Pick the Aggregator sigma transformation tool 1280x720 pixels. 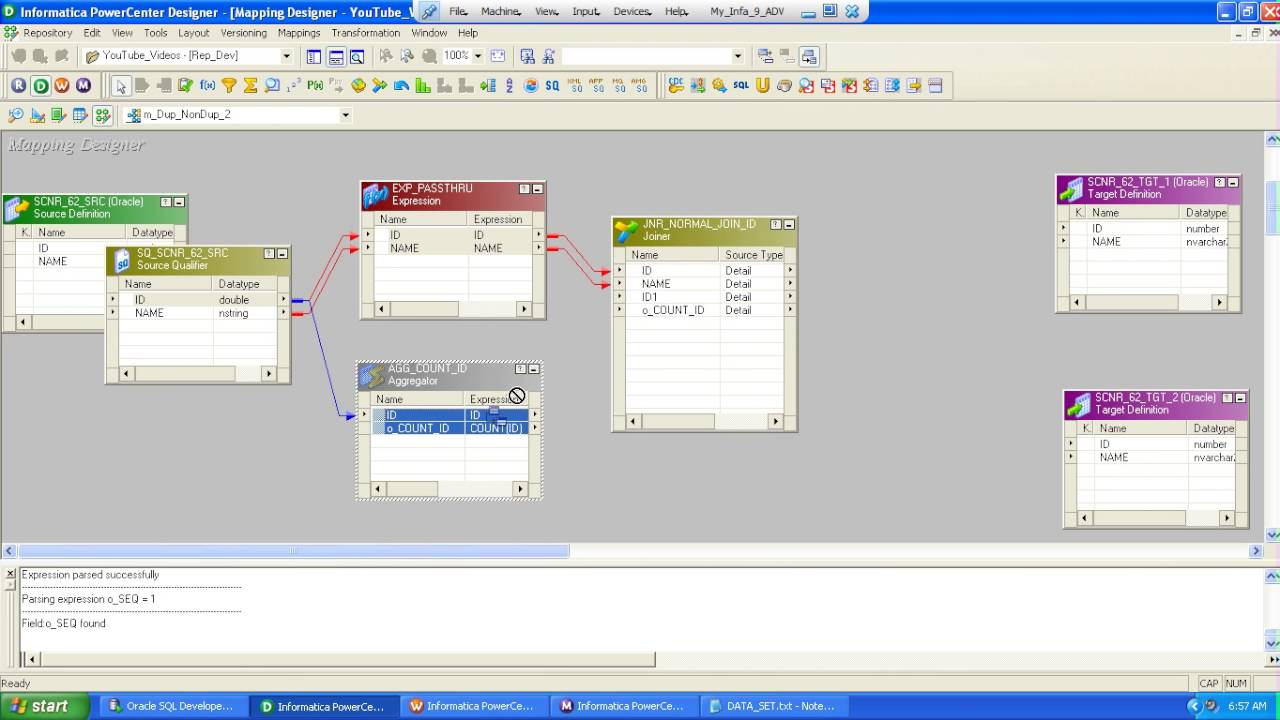(250, 86)
